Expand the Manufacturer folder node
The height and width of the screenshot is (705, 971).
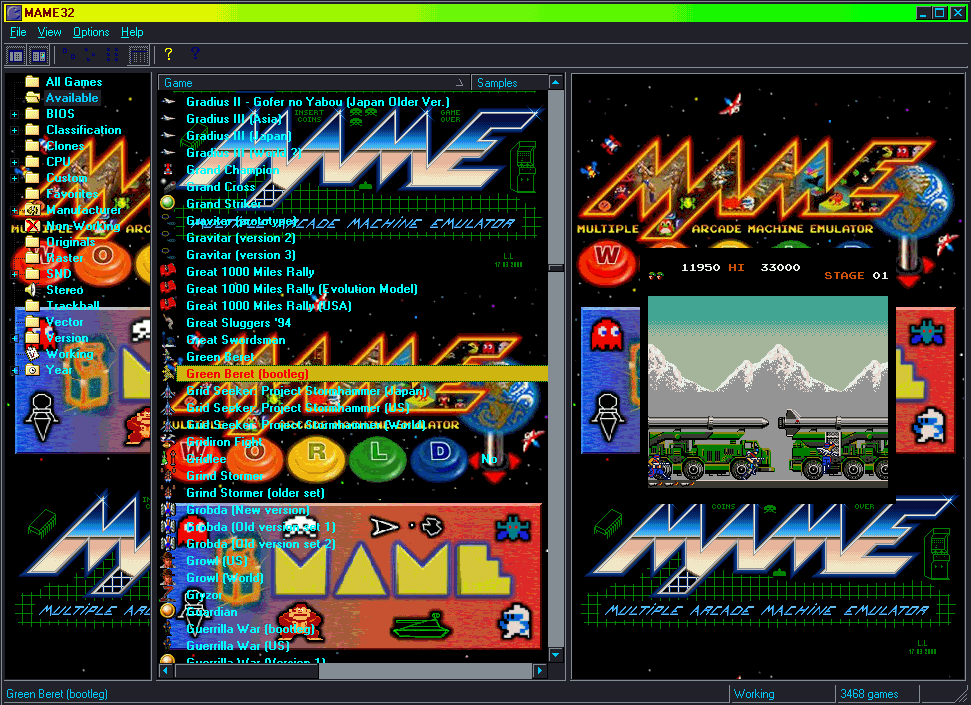[14, 211]
